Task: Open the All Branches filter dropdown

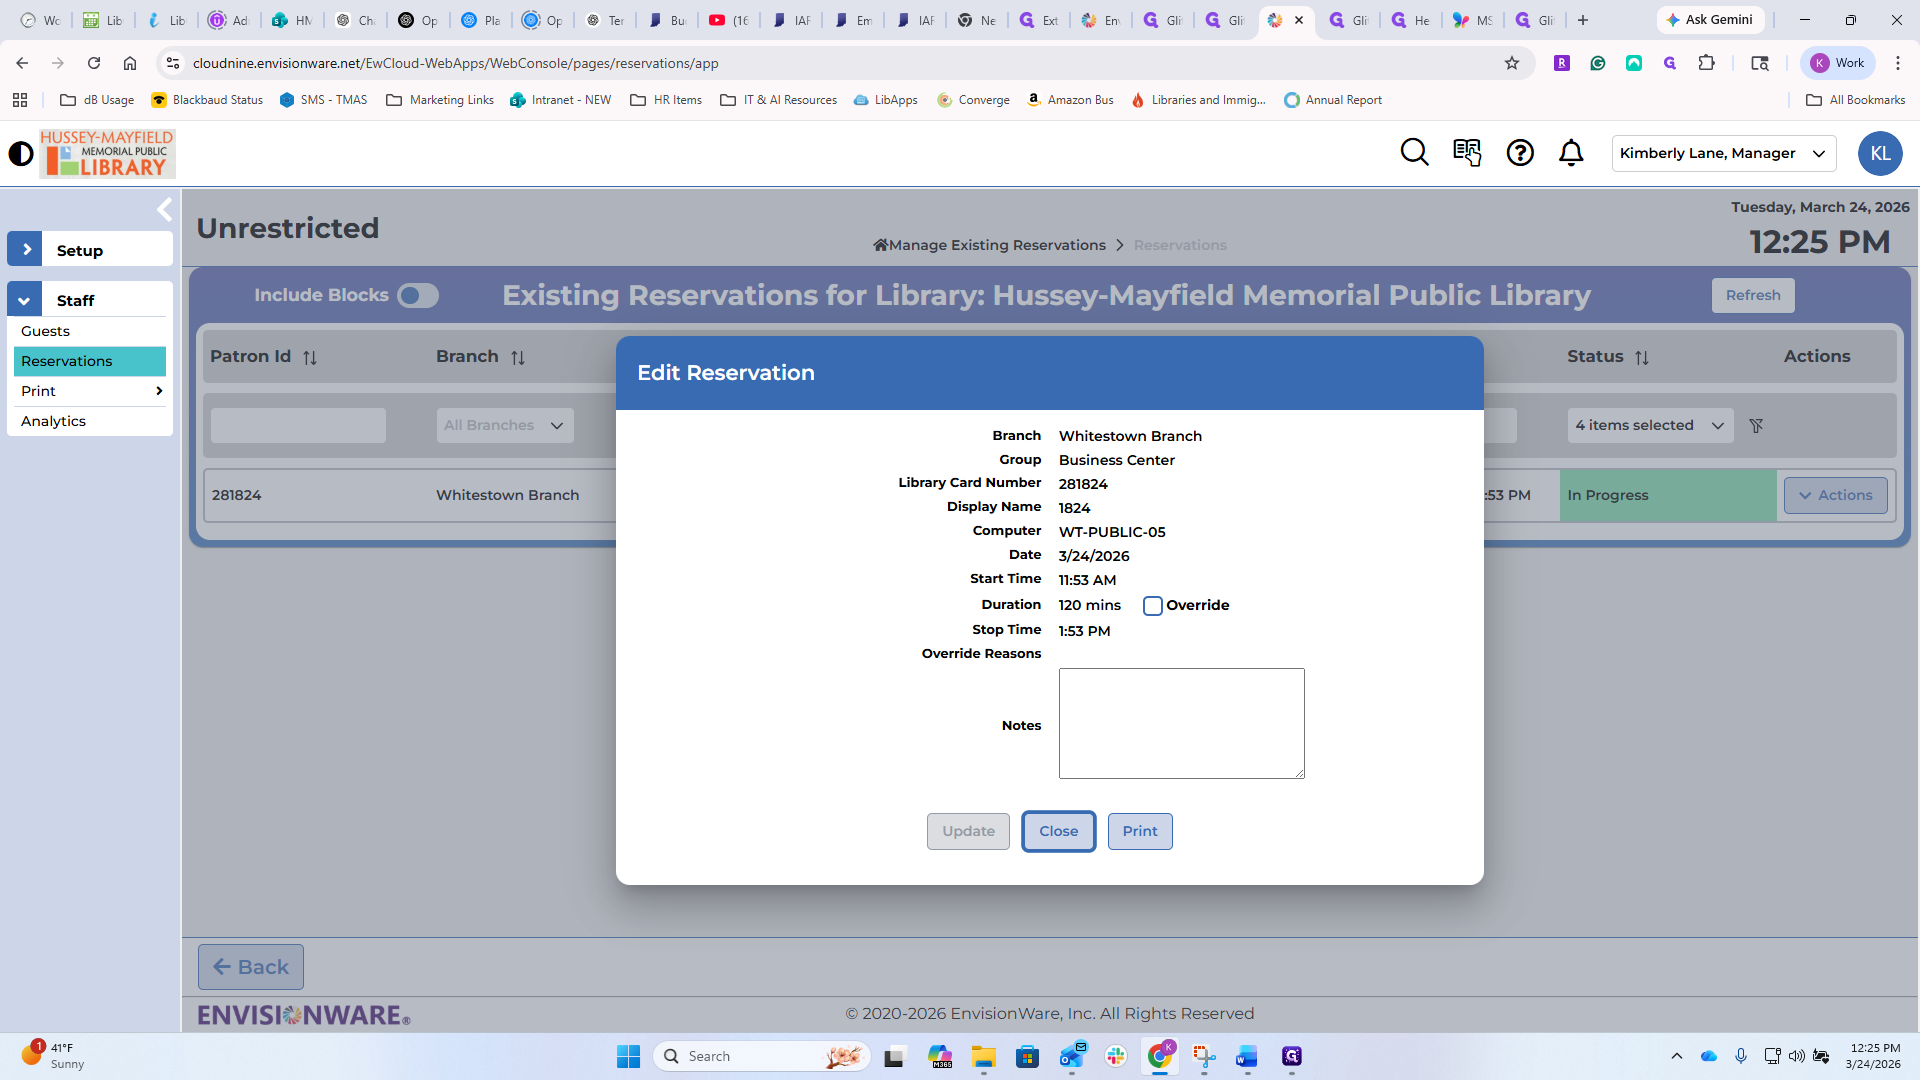Action: coord(504,426)
